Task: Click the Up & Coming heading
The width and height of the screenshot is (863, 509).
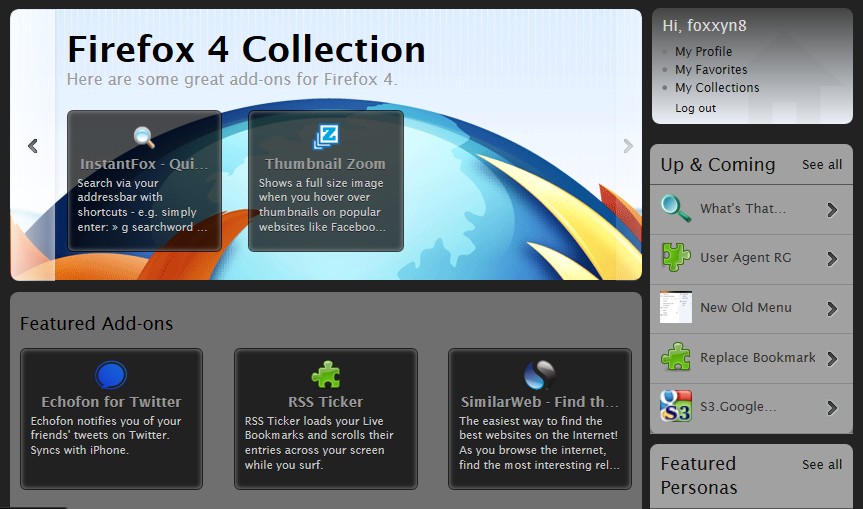Action: [x=718, y=165]
